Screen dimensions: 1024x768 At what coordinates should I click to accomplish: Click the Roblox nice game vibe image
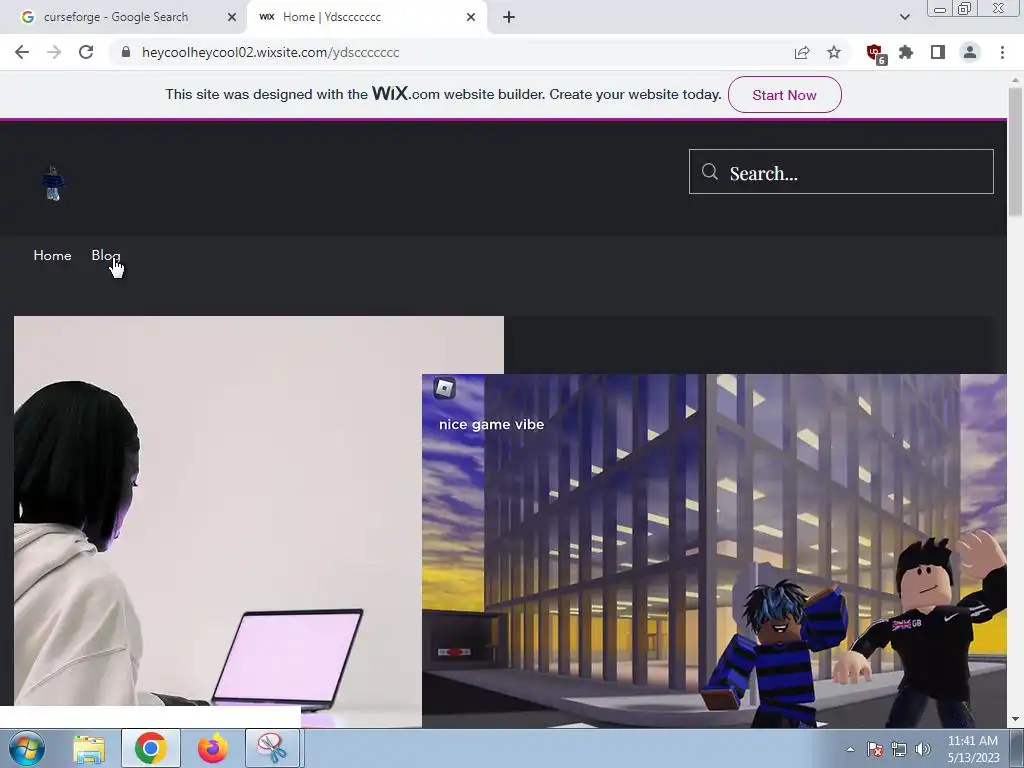(714, 551)
